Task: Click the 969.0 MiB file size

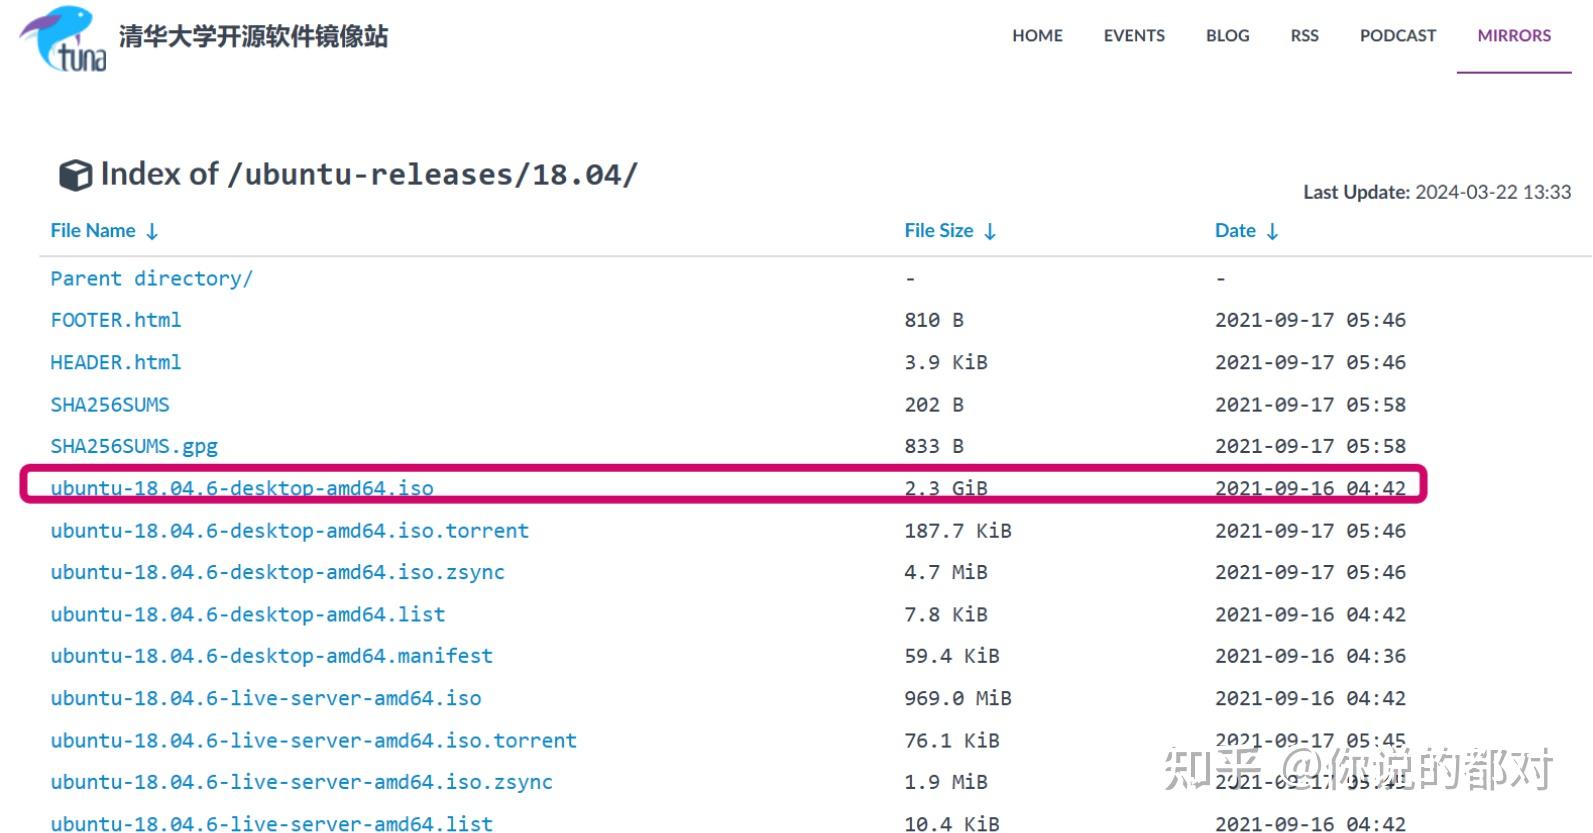Action: [958, 698]
